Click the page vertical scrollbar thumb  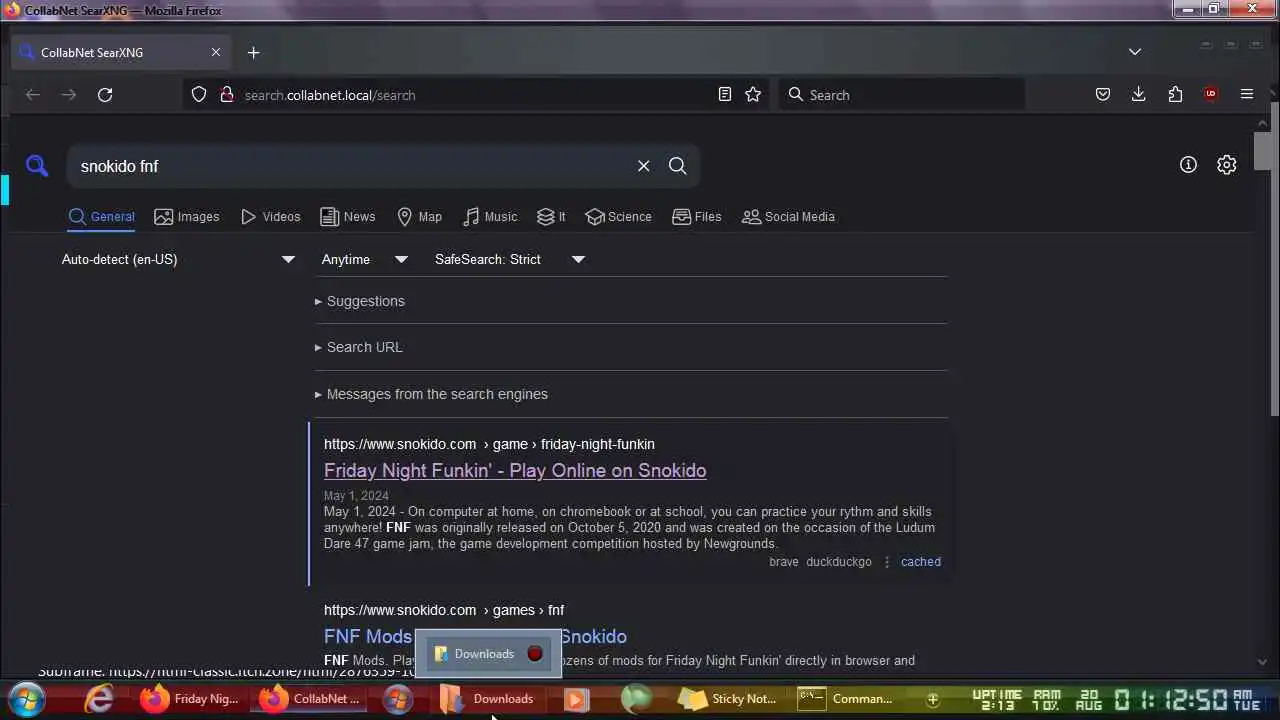(x=1263, y=150)
